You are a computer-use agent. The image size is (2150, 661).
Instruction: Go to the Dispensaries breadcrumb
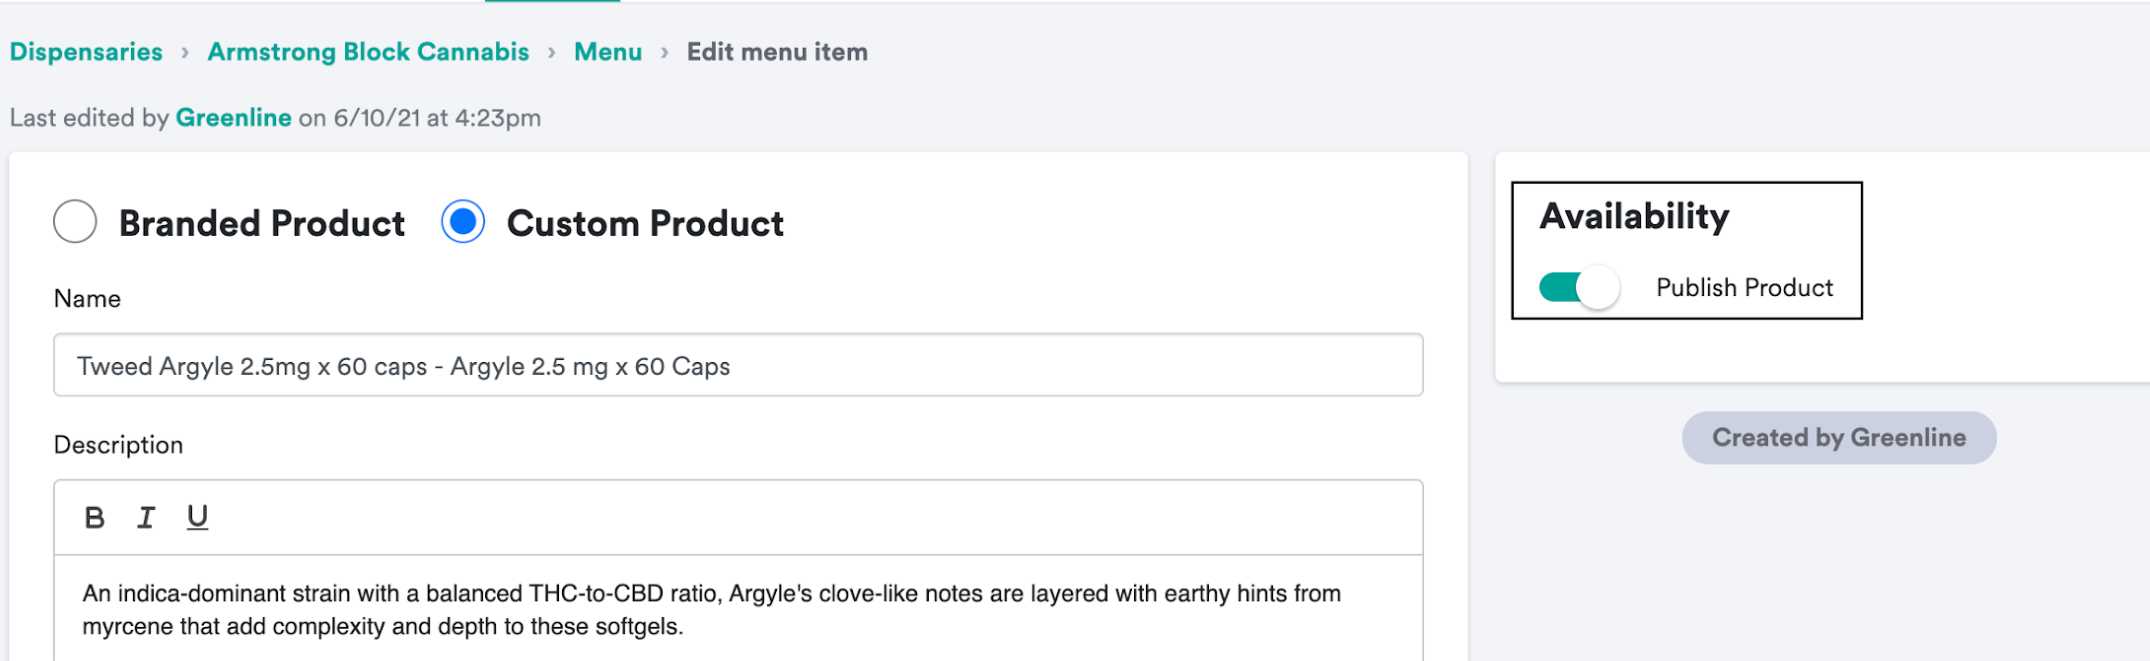point(86,52)
